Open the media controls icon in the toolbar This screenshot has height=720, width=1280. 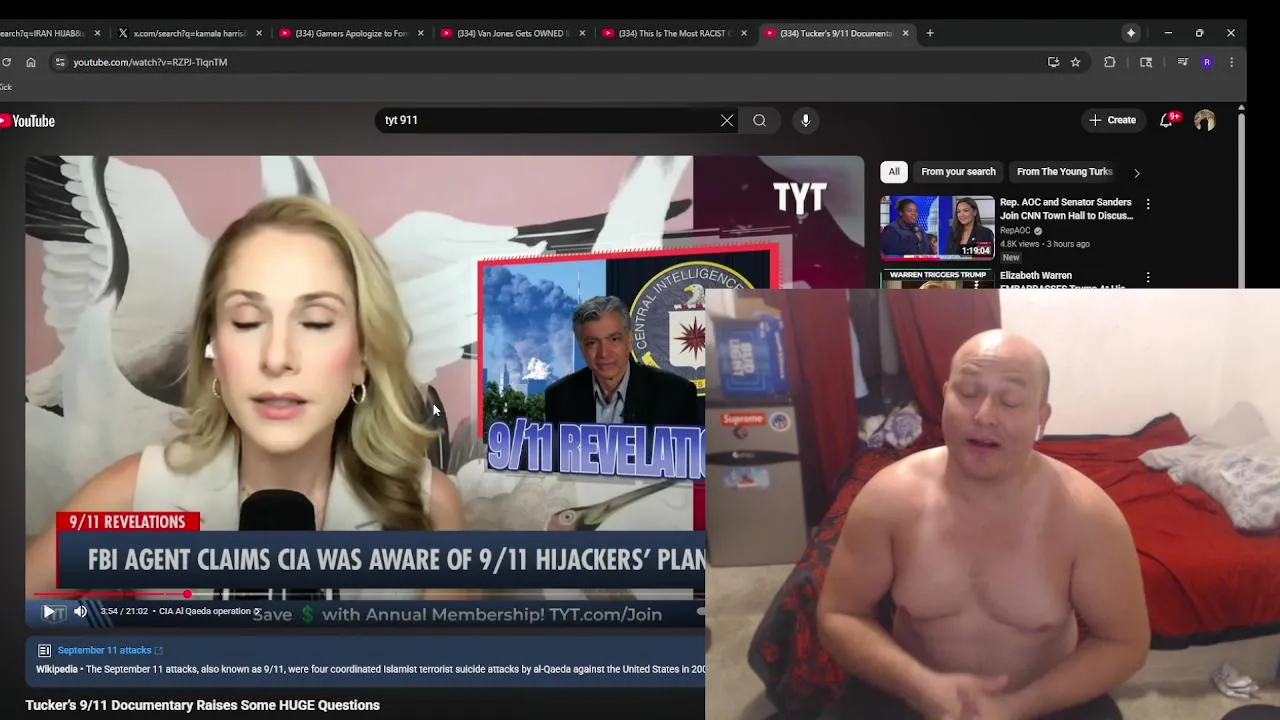1183,62
